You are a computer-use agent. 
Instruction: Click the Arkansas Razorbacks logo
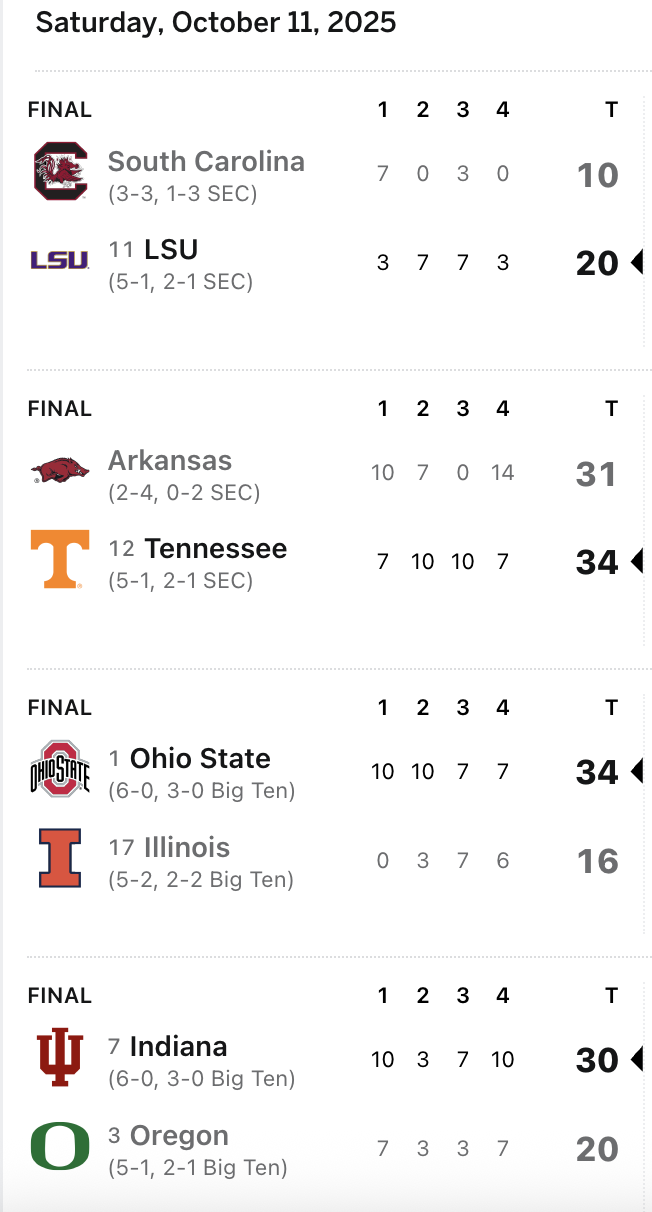click(x=60, y=470)
